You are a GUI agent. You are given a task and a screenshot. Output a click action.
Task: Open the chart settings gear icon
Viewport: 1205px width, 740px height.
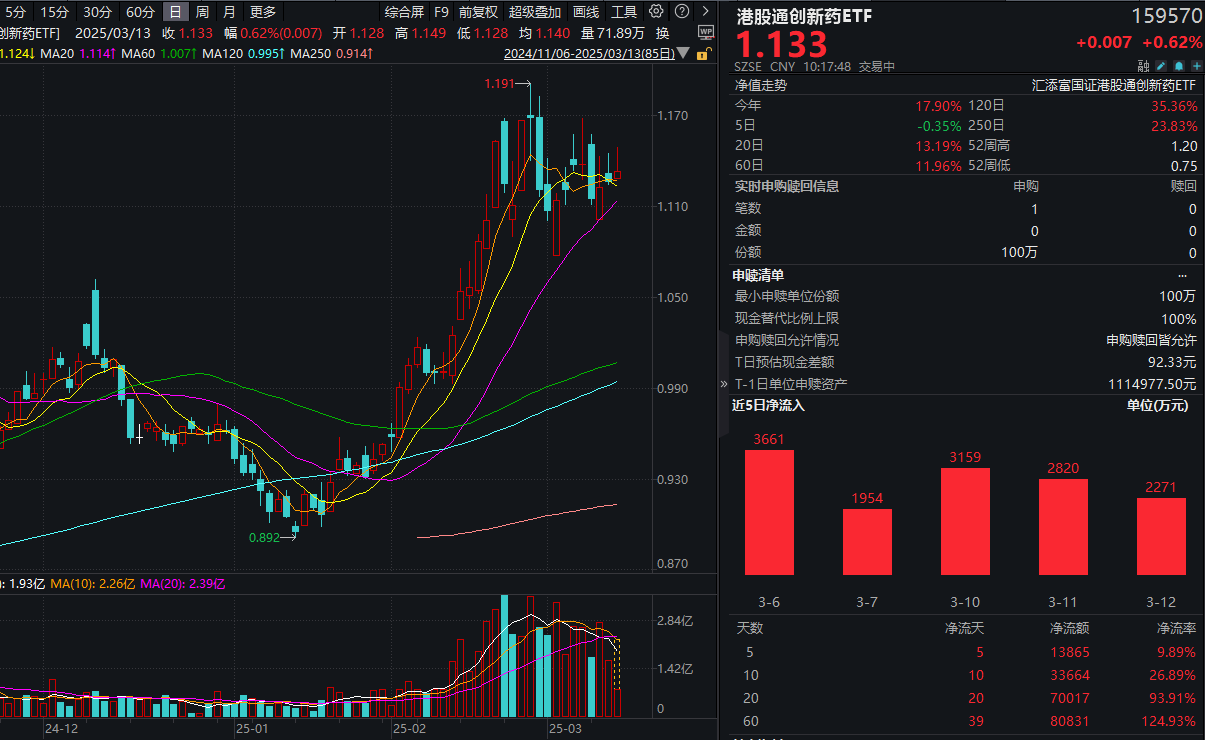(x=656, y=12)
